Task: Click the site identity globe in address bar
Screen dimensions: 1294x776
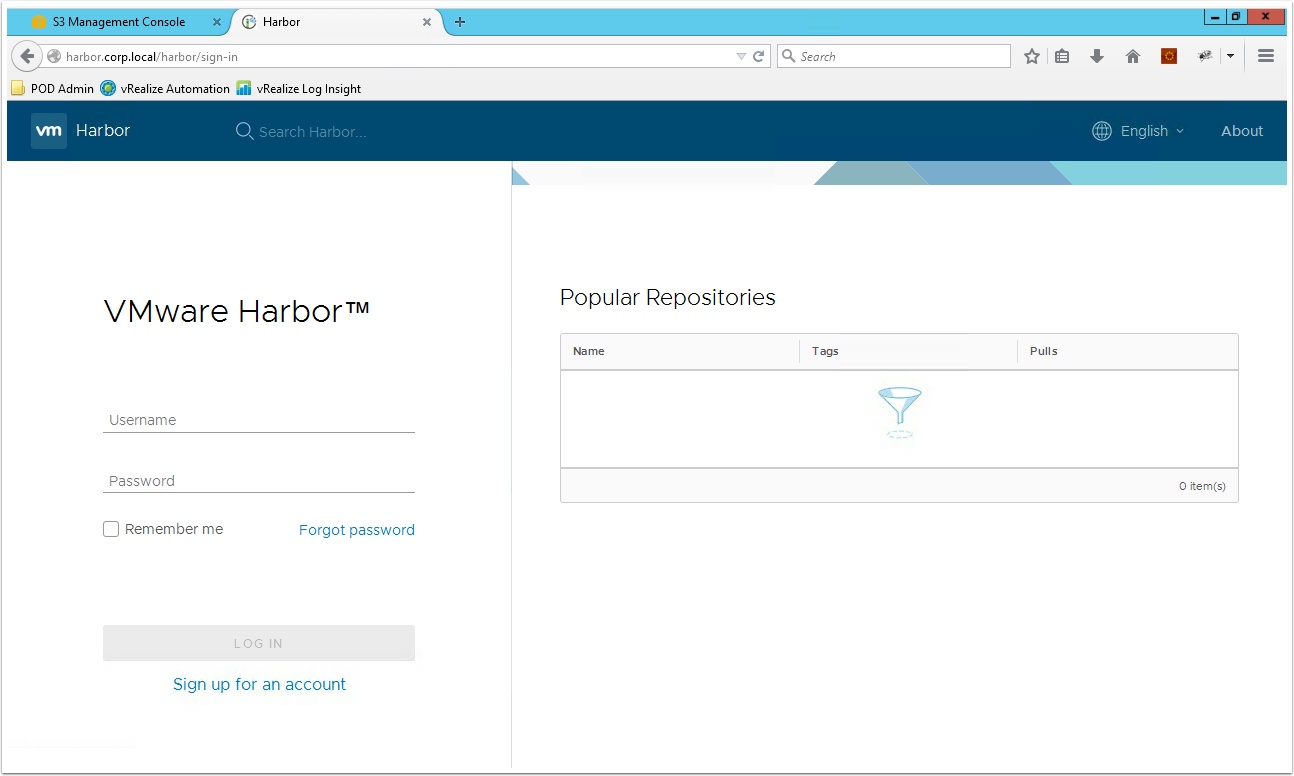Action: [54, 57]
